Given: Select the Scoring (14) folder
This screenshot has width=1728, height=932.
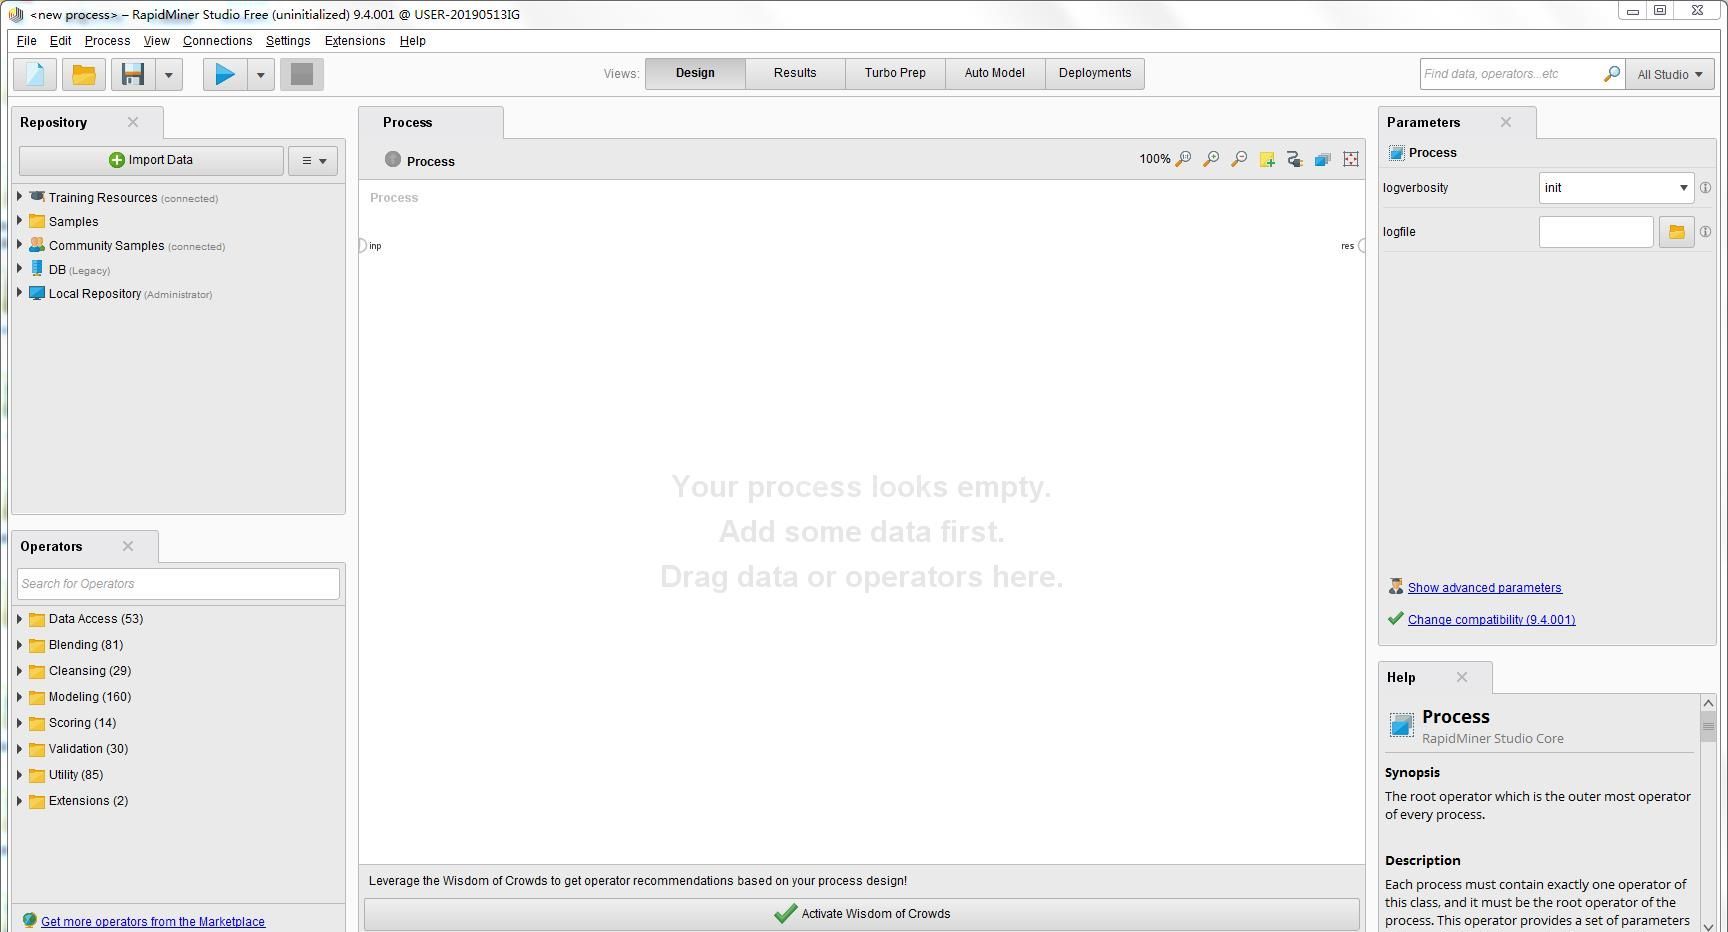Looking at the screenshot, I should [x=82, y=723].
